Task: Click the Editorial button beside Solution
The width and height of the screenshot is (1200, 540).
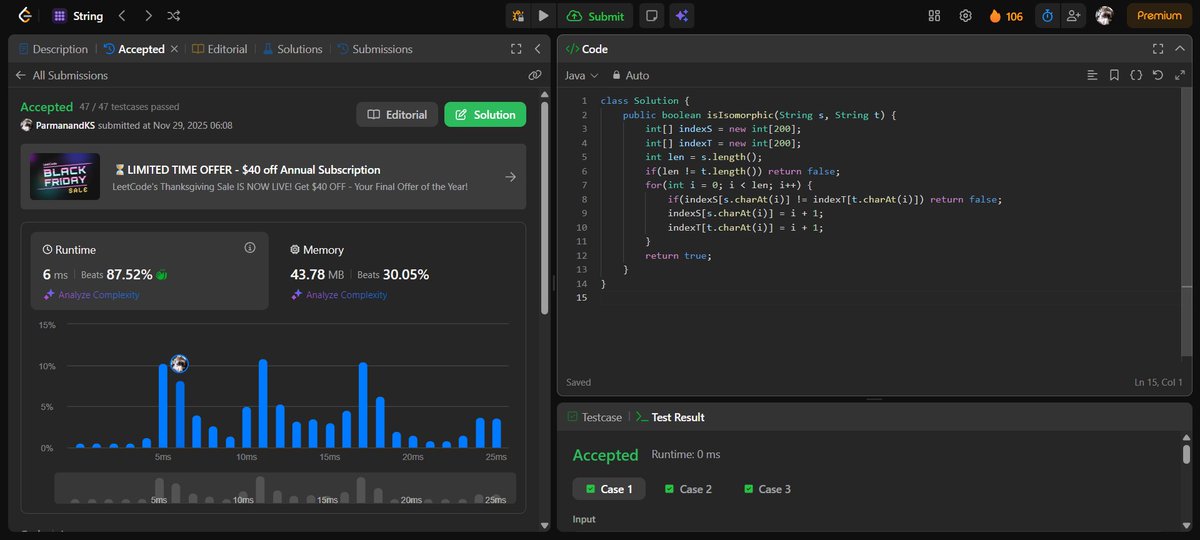Action: point(398,115)
